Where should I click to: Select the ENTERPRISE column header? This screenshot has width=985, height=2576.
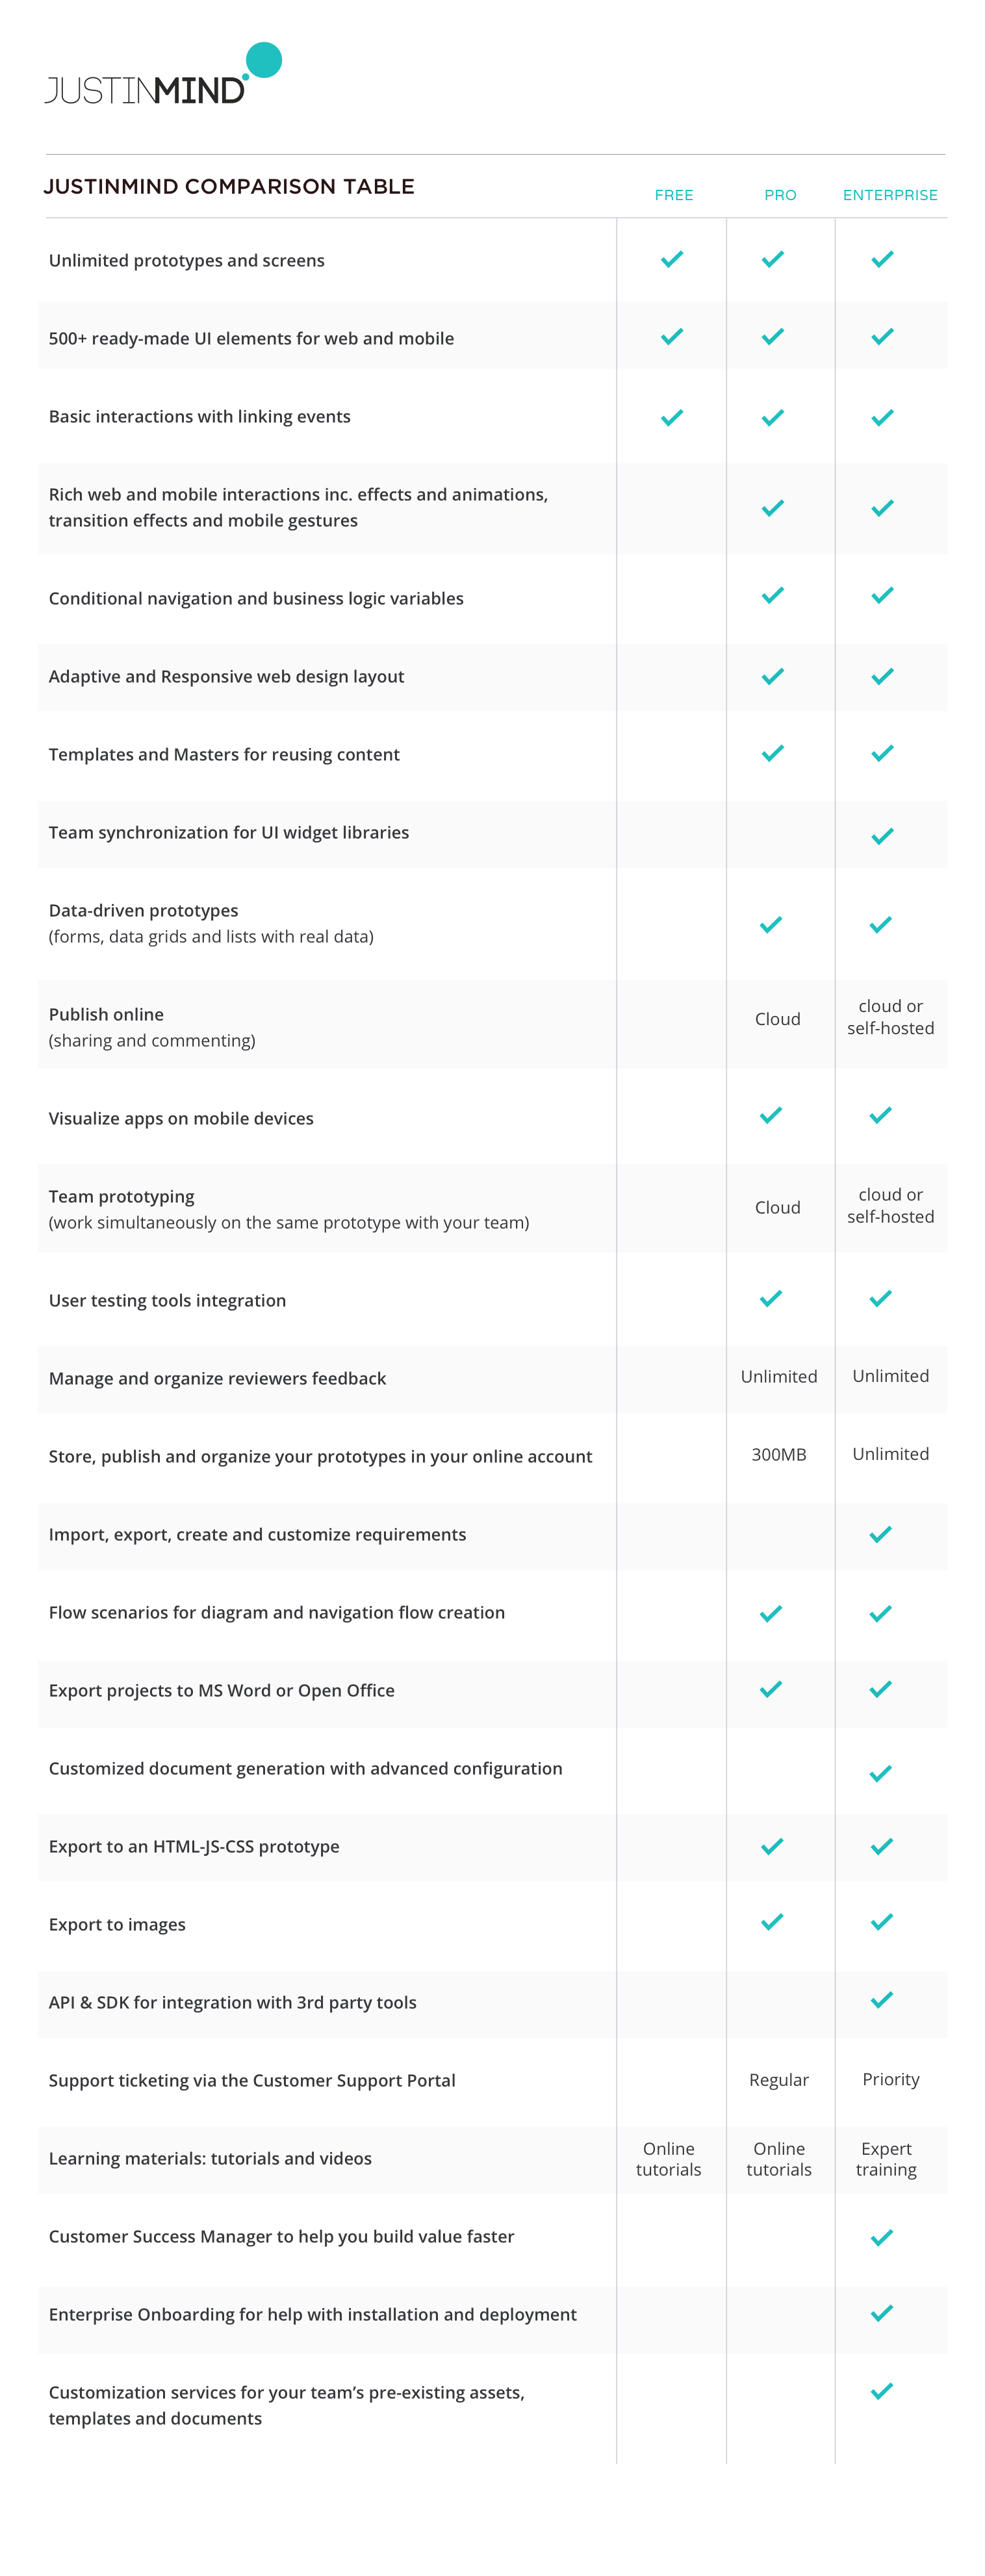(890, 195)
